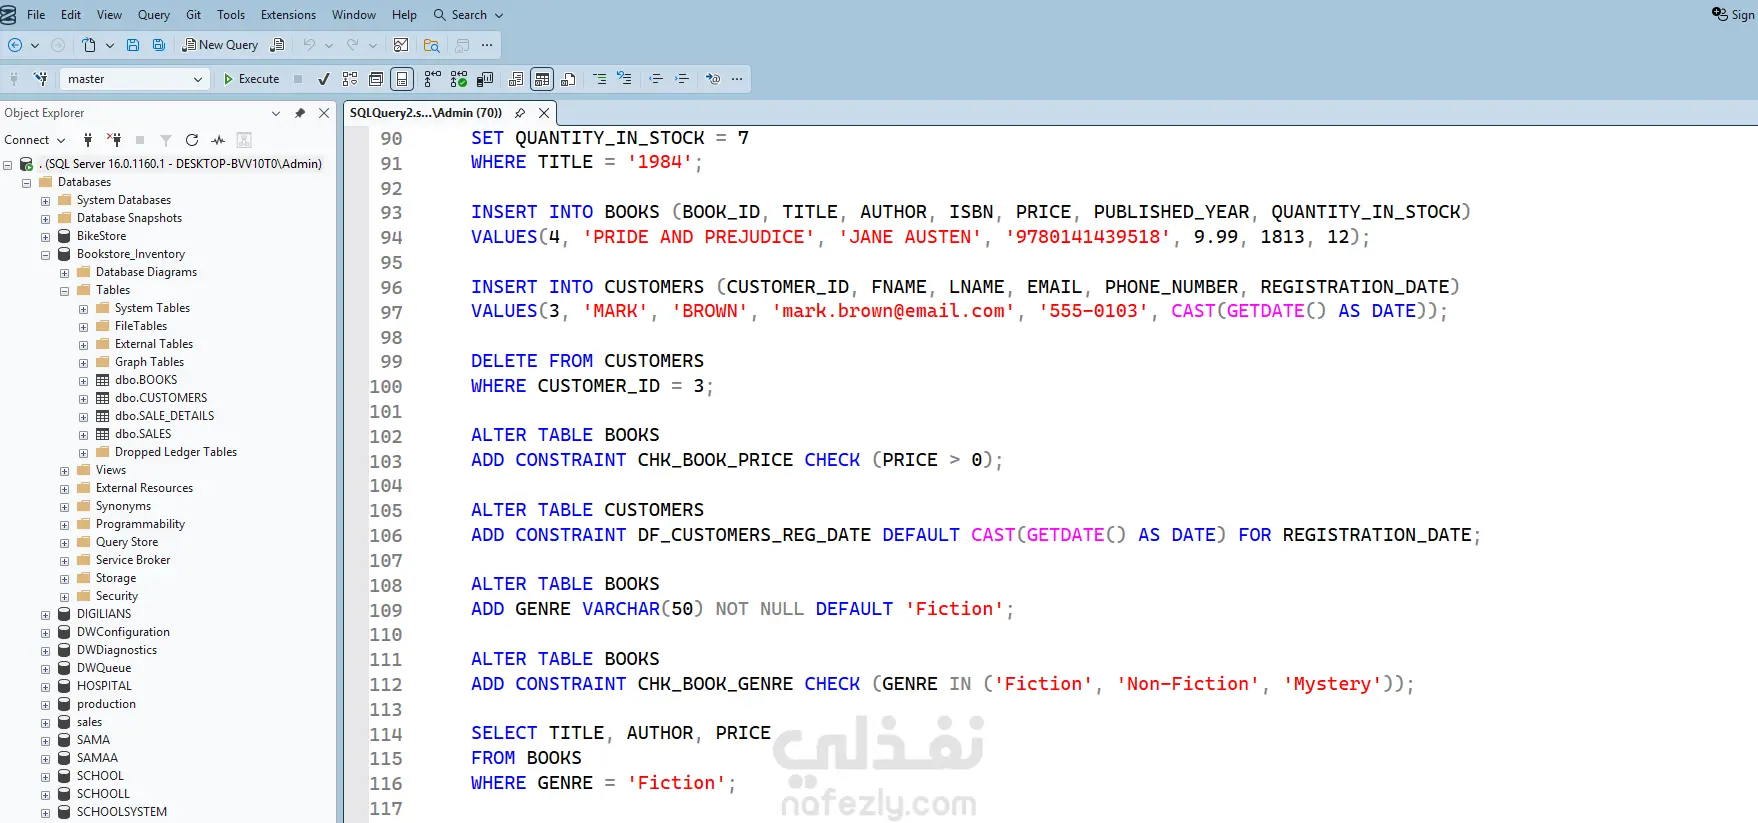The height and width of the screenshot is (823, 1758).
Task: Toggle Results to File output mode
Action: [568, 79]
